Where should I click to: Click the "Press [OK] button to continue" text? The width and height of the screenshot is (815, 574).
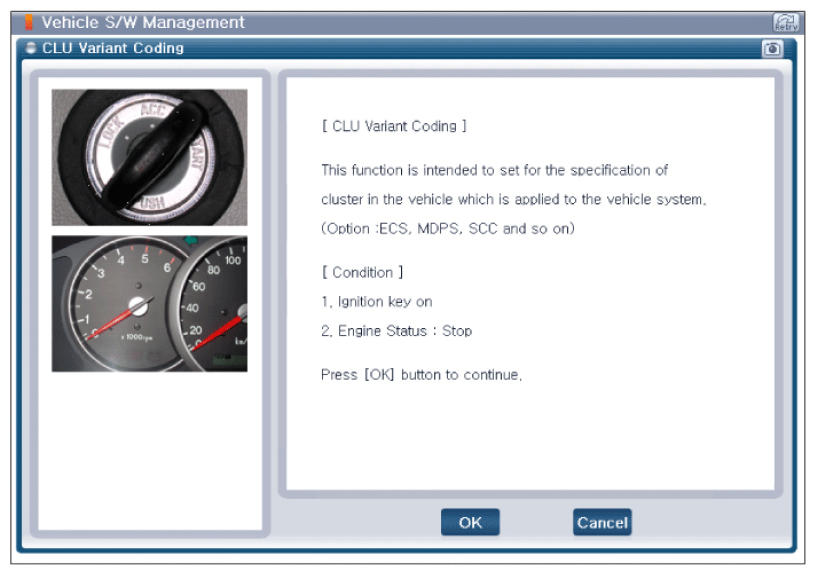pyautogui.click(x=422, y=375)
